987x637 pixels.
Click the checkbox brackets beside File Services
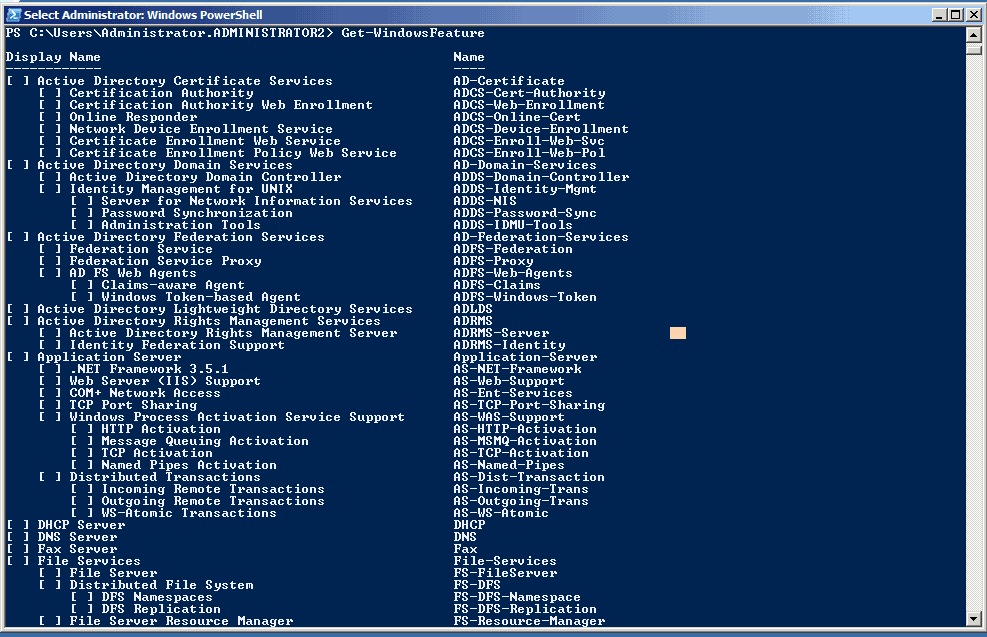(18, 561)
